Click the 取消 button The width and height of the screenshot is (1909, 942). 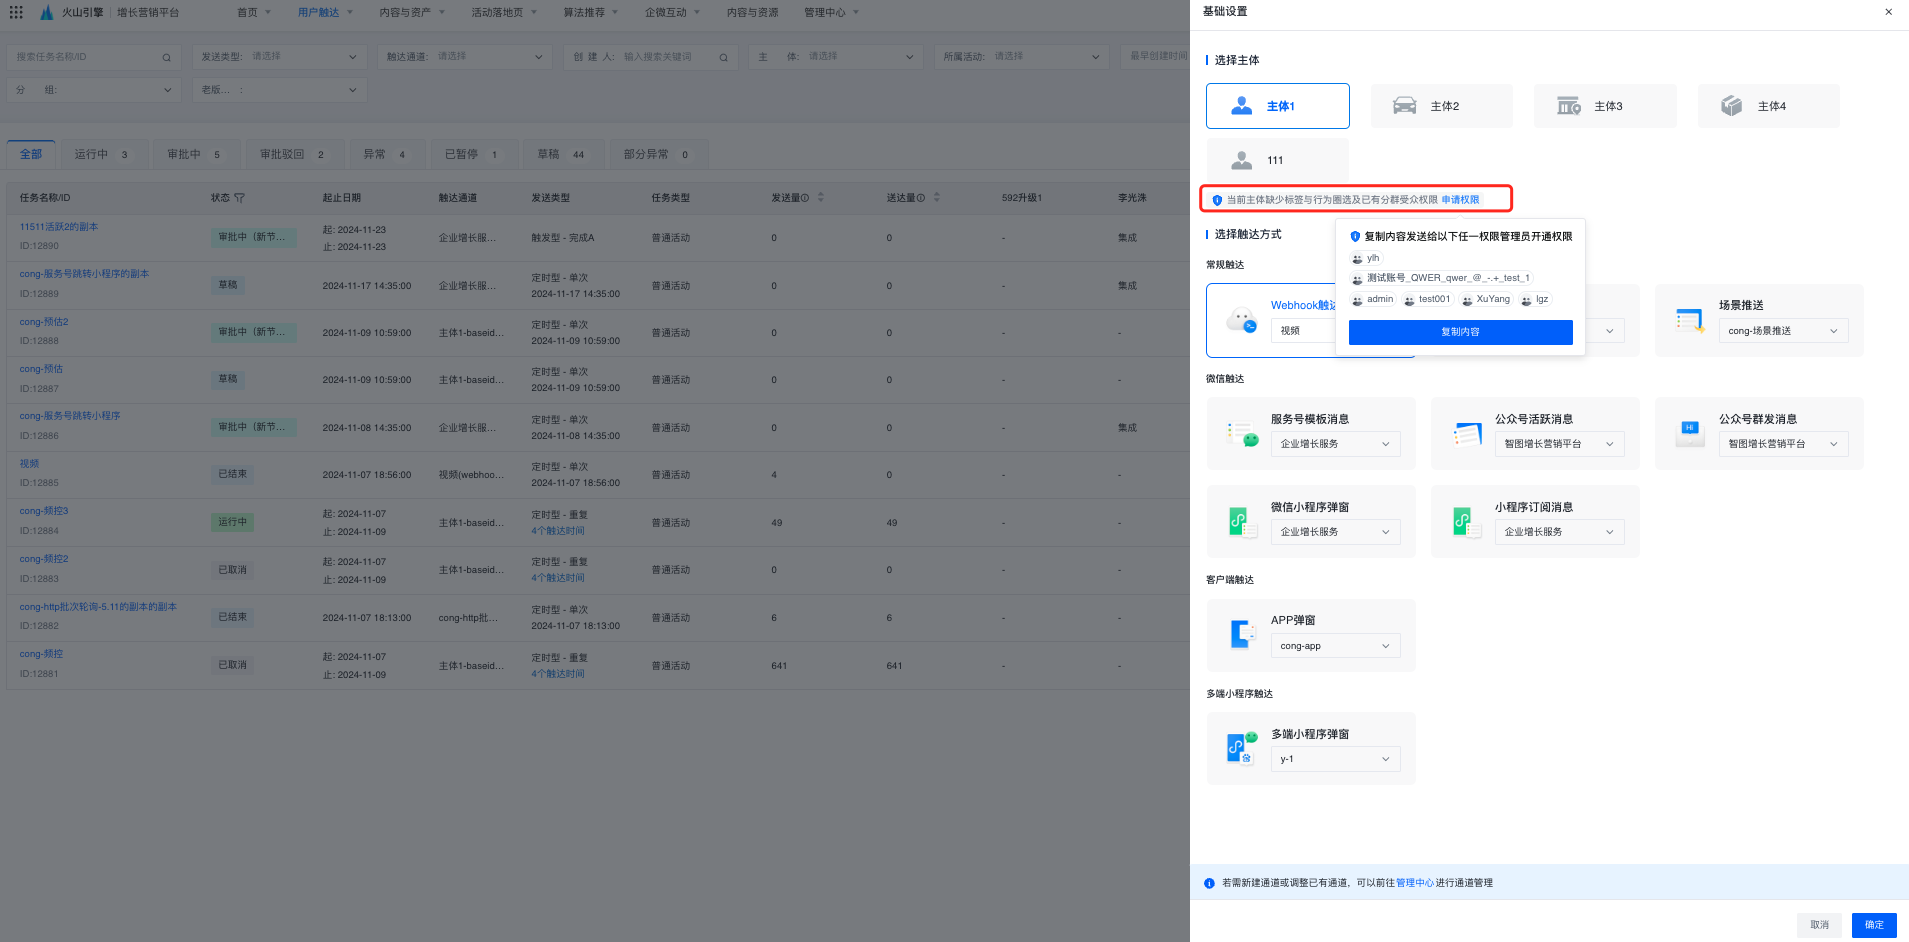tap(1820, 925)
